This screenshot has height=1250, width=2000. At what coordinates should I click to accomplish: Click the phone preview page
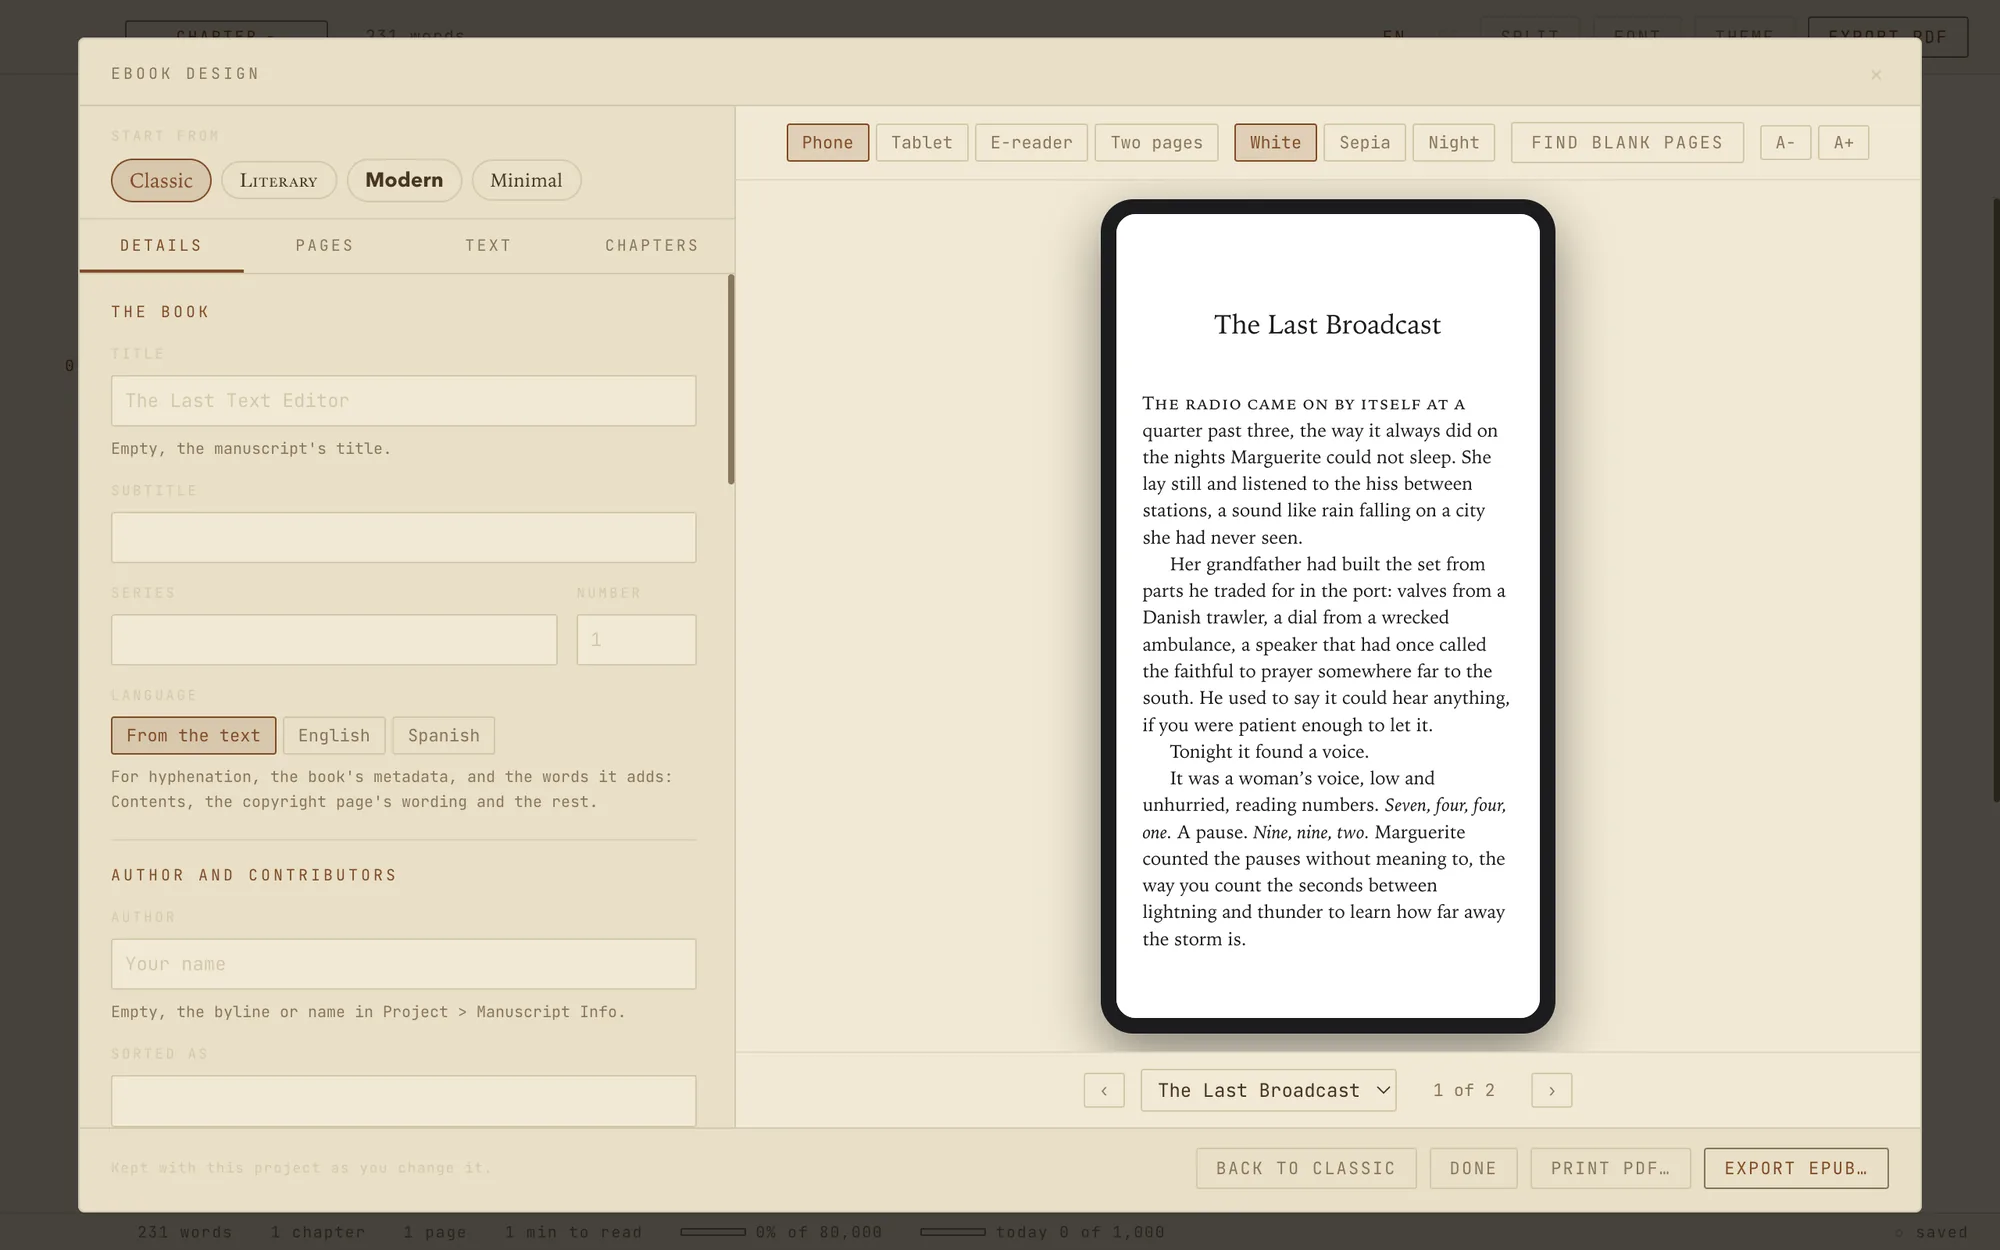pos(1328,616)
